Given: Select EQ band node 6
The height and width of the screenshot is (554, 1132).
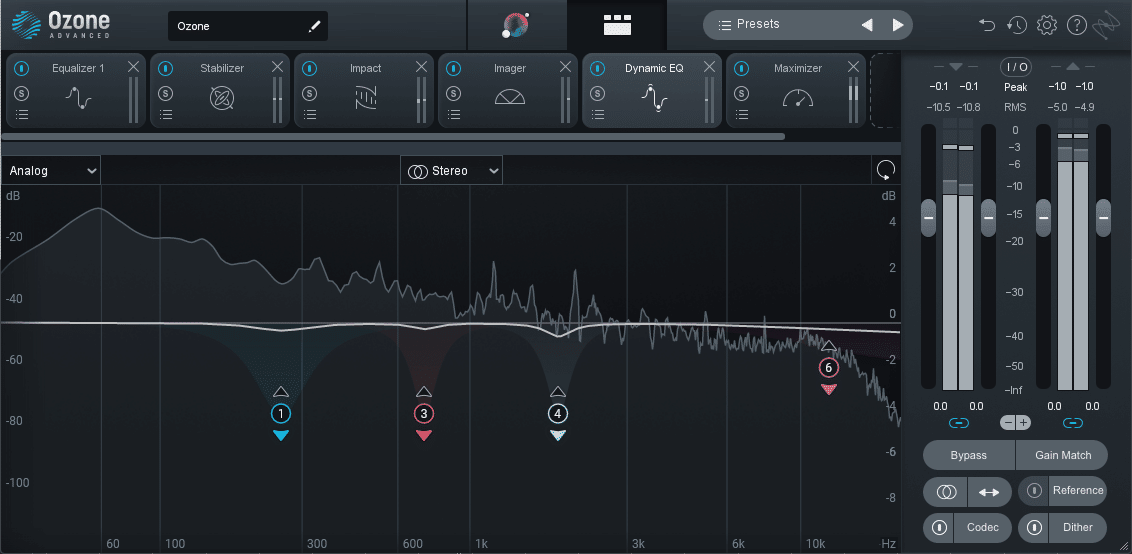Looking at the screenshot, I should coord(828,368).
